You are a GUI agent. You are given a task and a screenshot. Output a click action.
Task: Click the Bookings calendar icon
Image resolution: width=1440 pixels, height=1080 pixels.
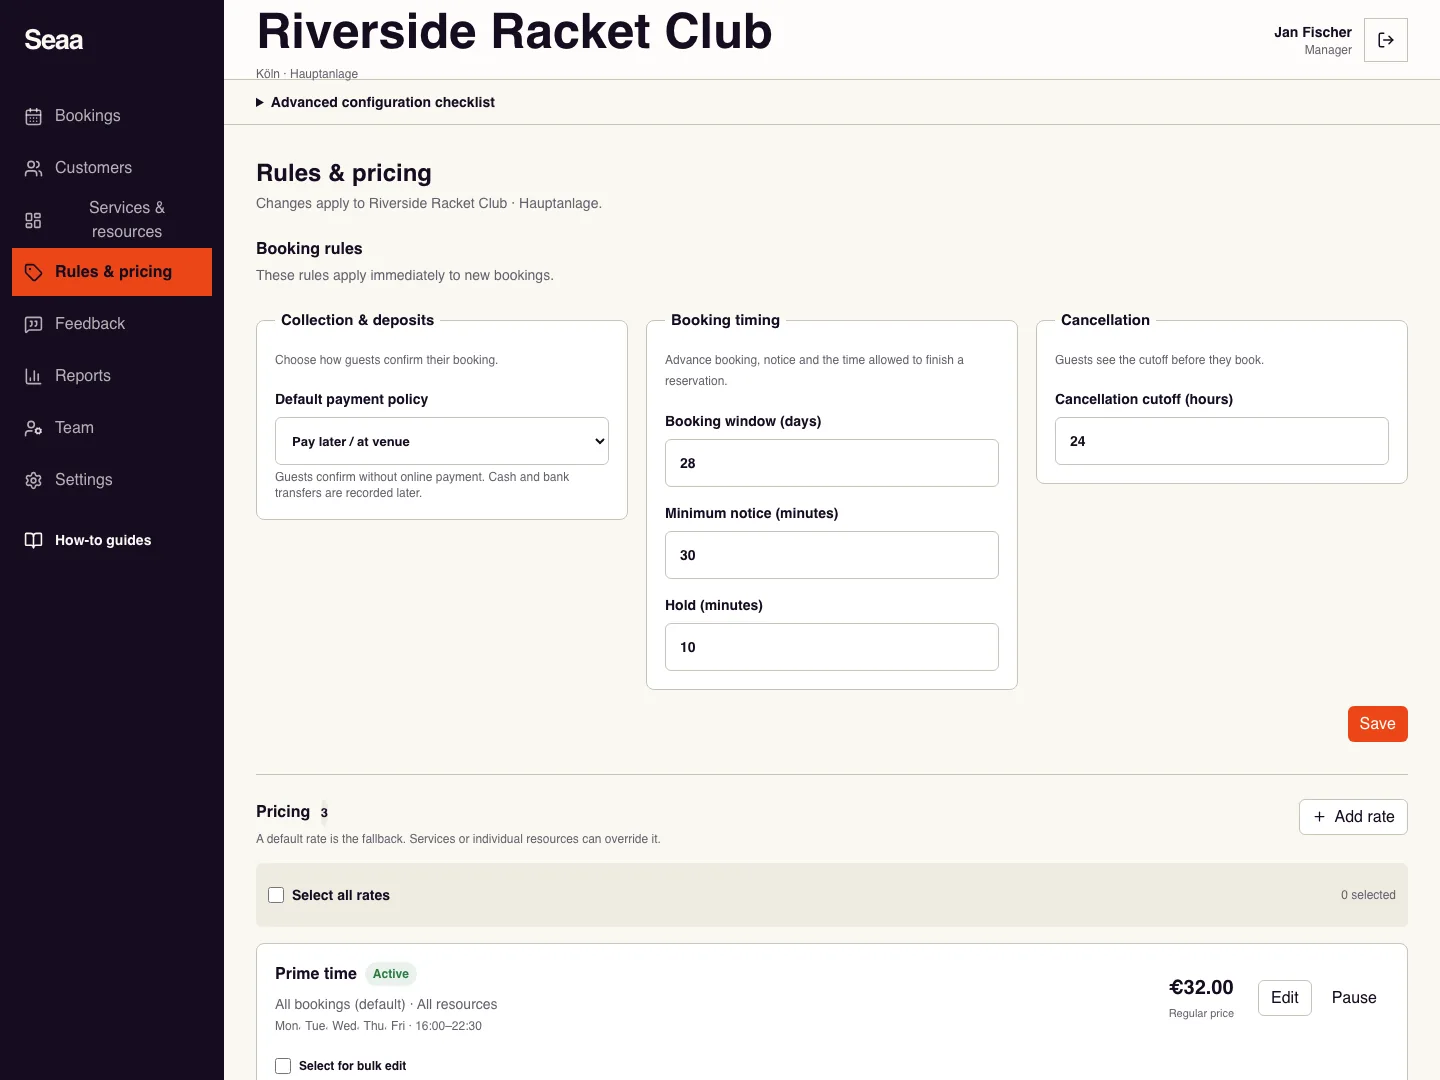click(33, 116)
